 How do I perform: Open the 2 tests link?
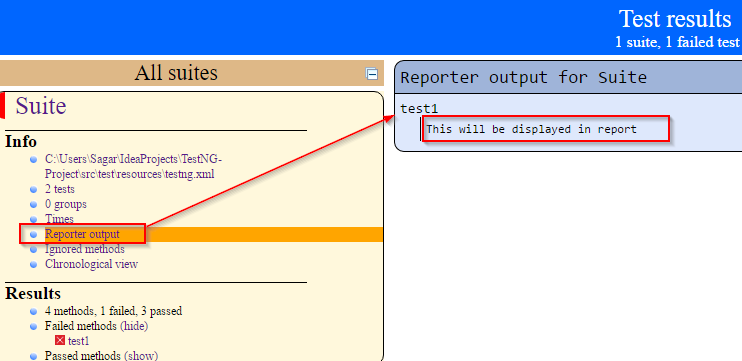pos(60,189)
